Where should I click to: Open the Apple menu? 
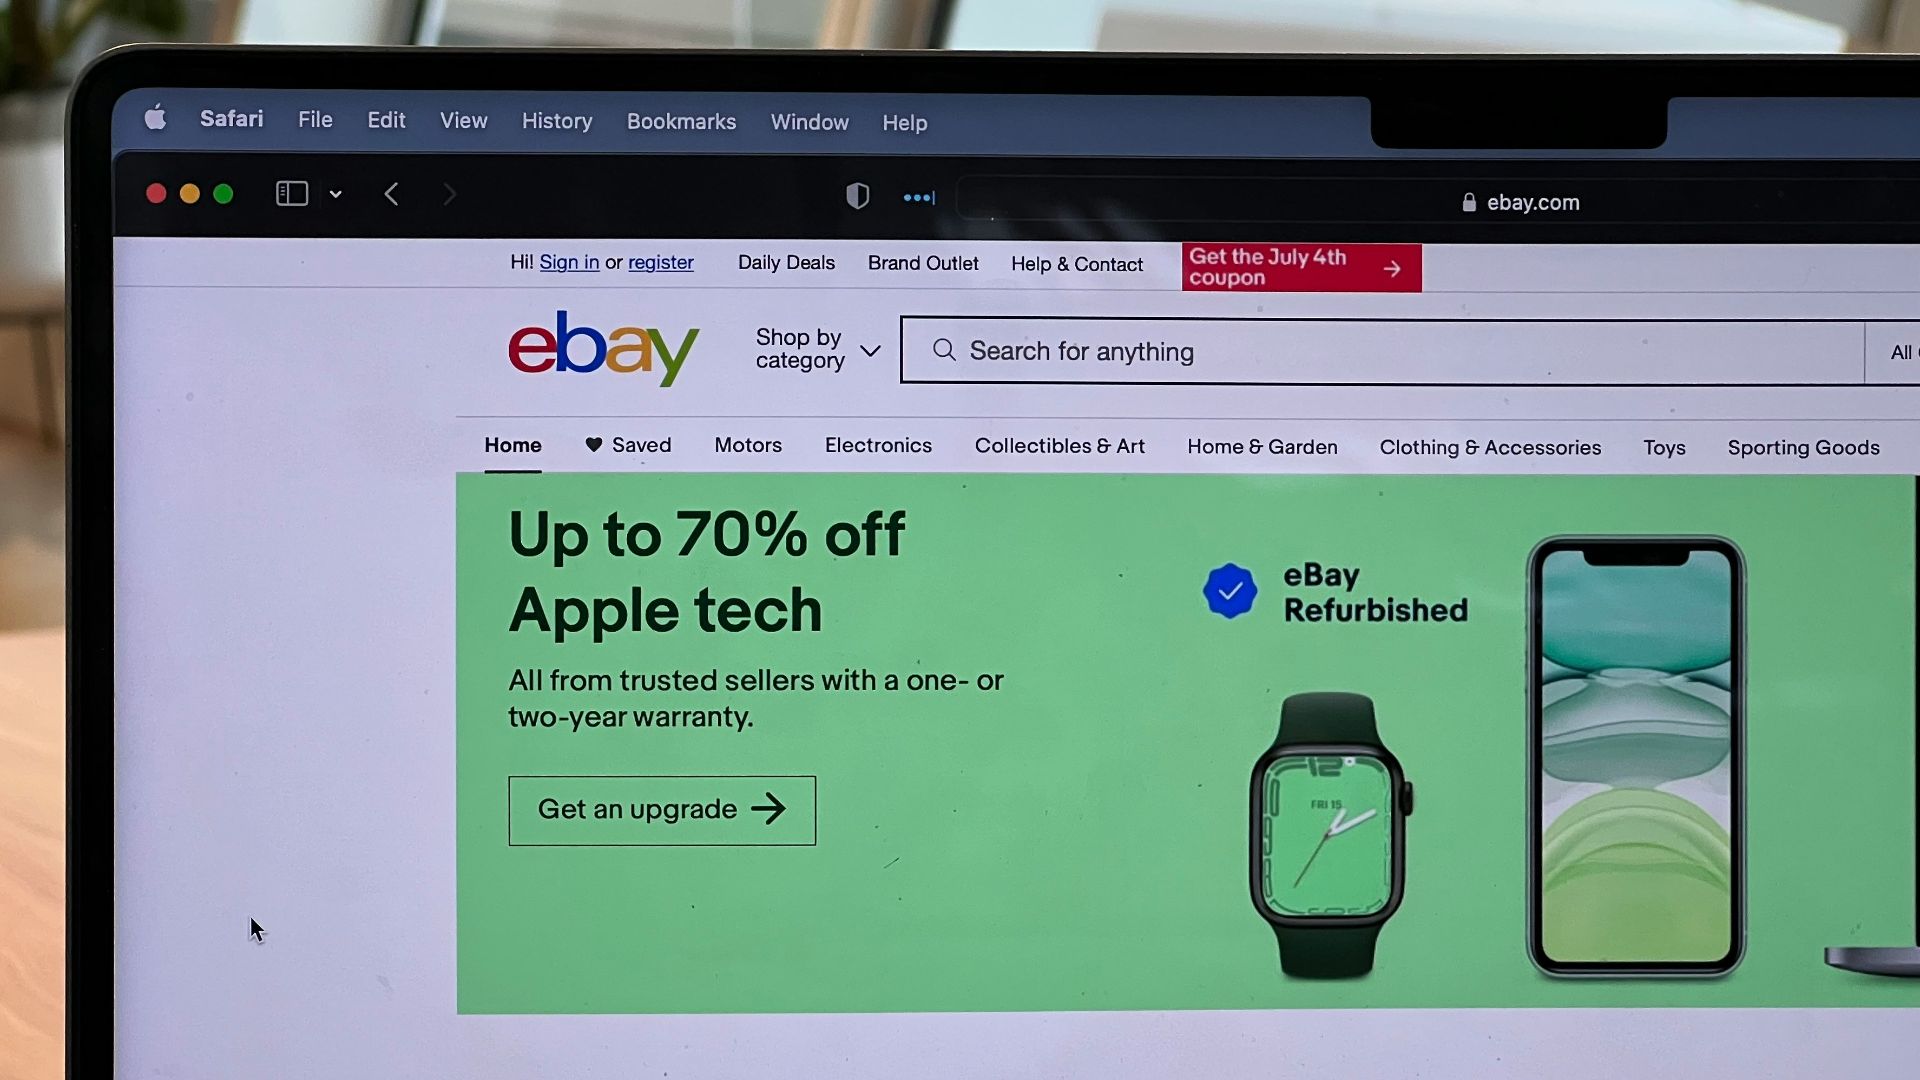(155, 118)
